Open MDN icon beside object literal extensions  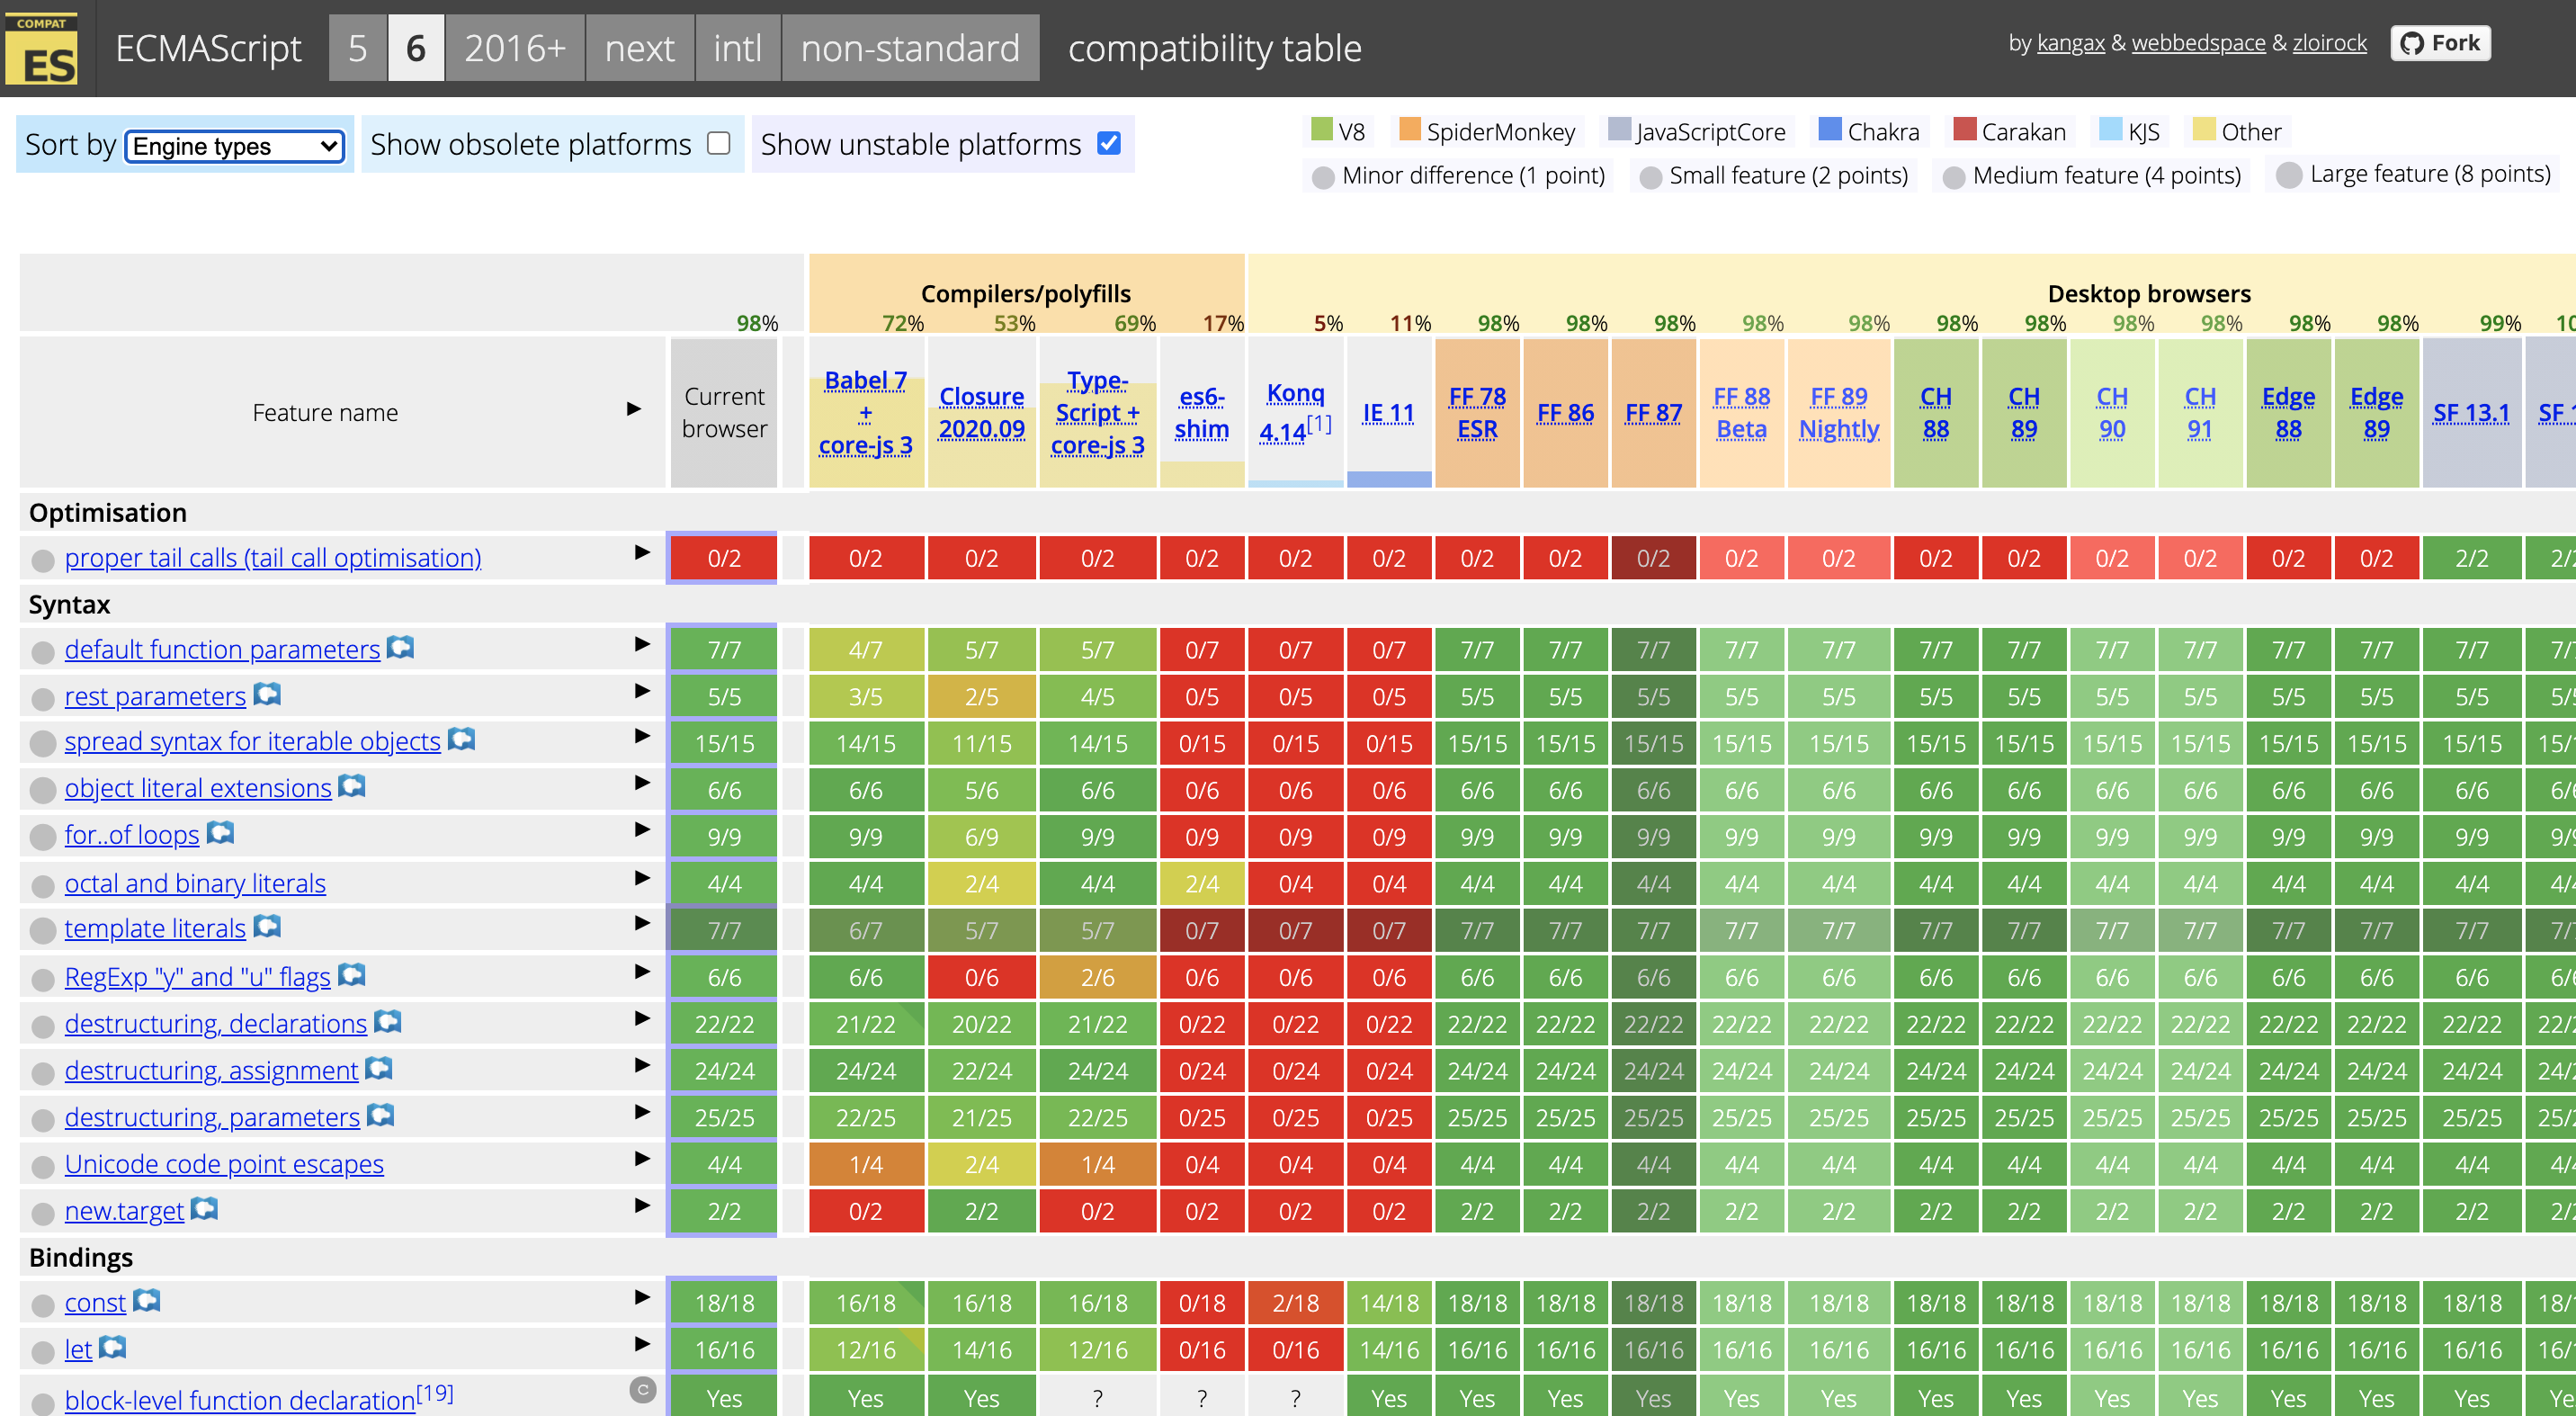(x=352, y=786)
